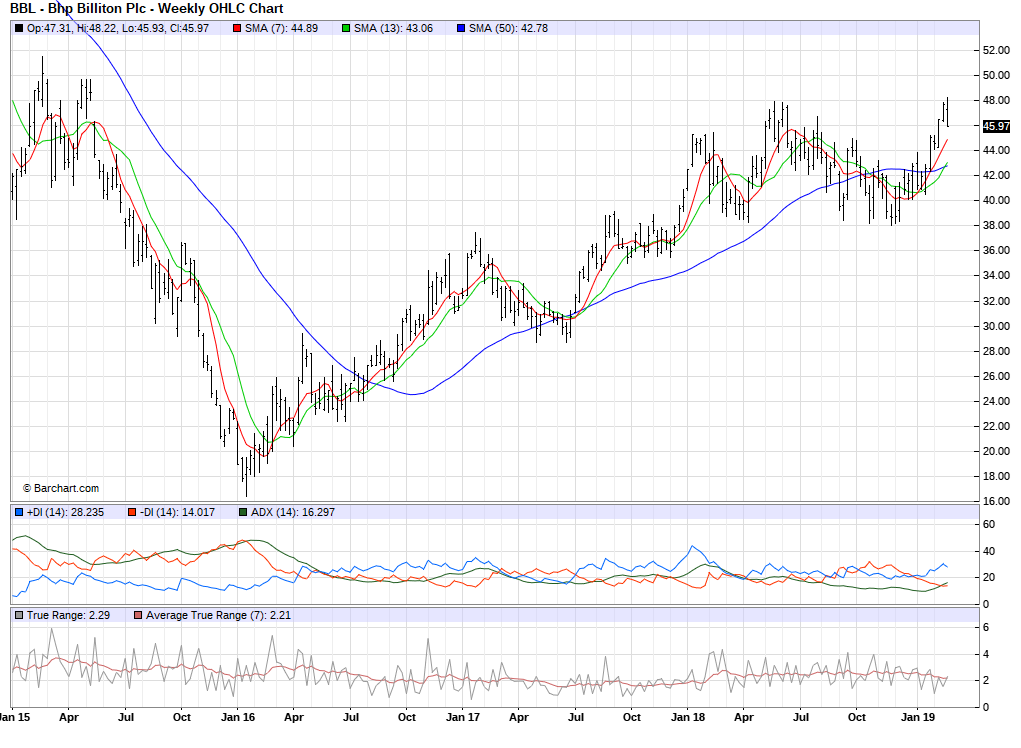Screen dimensions: 1021x748
Task: Click the SMA (50): 42.78 legend text
Action: point(509,28)
